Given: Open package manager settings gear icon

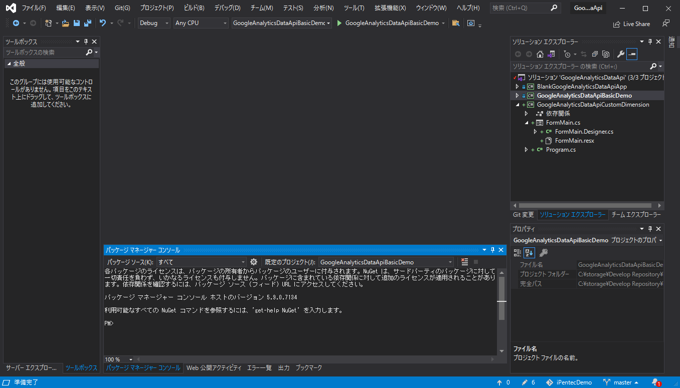Looking at the screenshot, I should coord(254,262).
